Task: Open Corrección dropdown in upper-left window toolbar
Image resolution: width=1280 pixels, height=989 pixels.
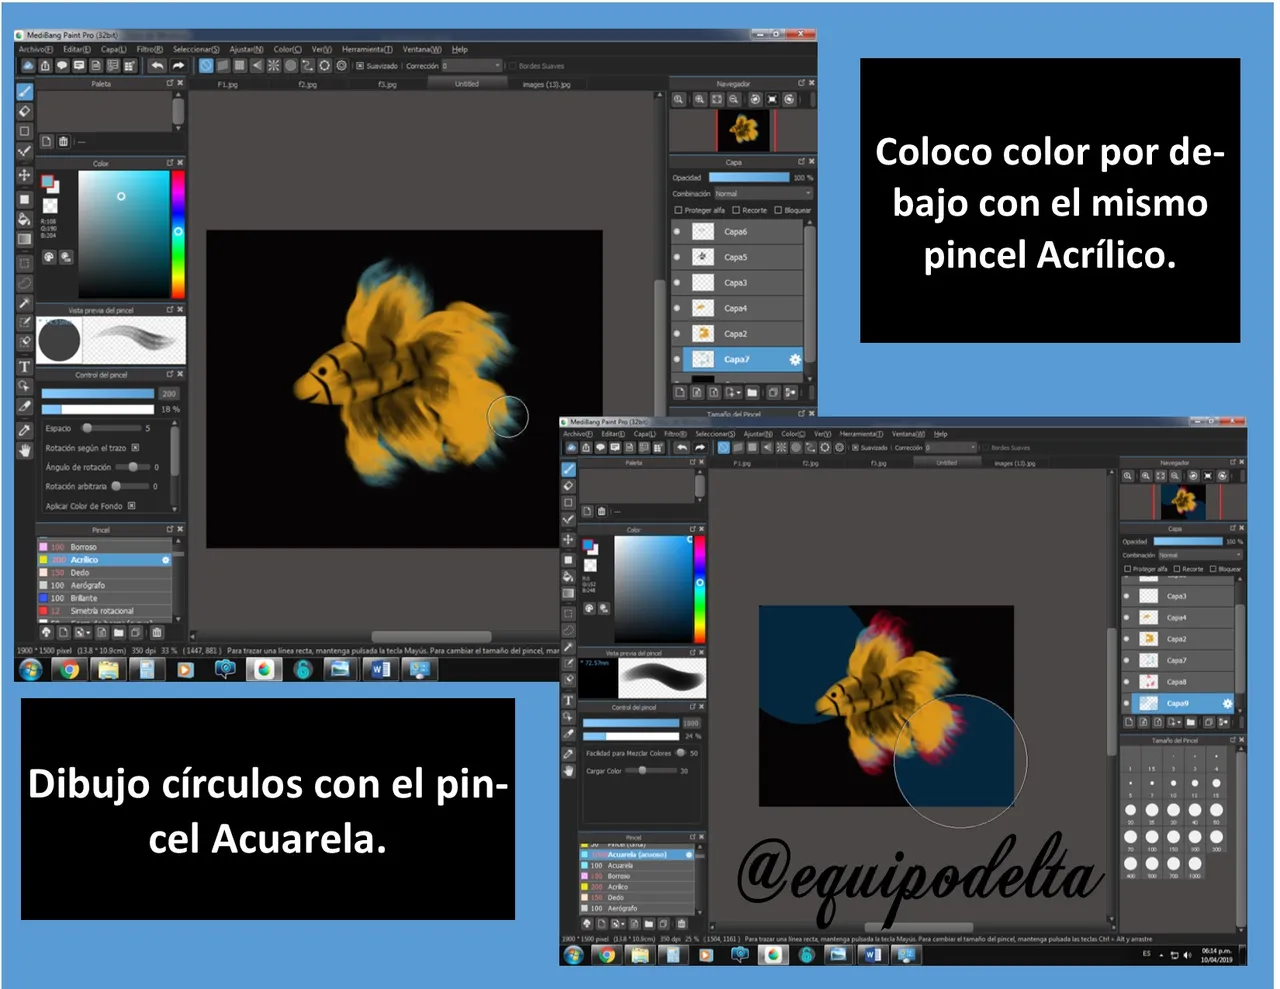Action: click(471, 66)
